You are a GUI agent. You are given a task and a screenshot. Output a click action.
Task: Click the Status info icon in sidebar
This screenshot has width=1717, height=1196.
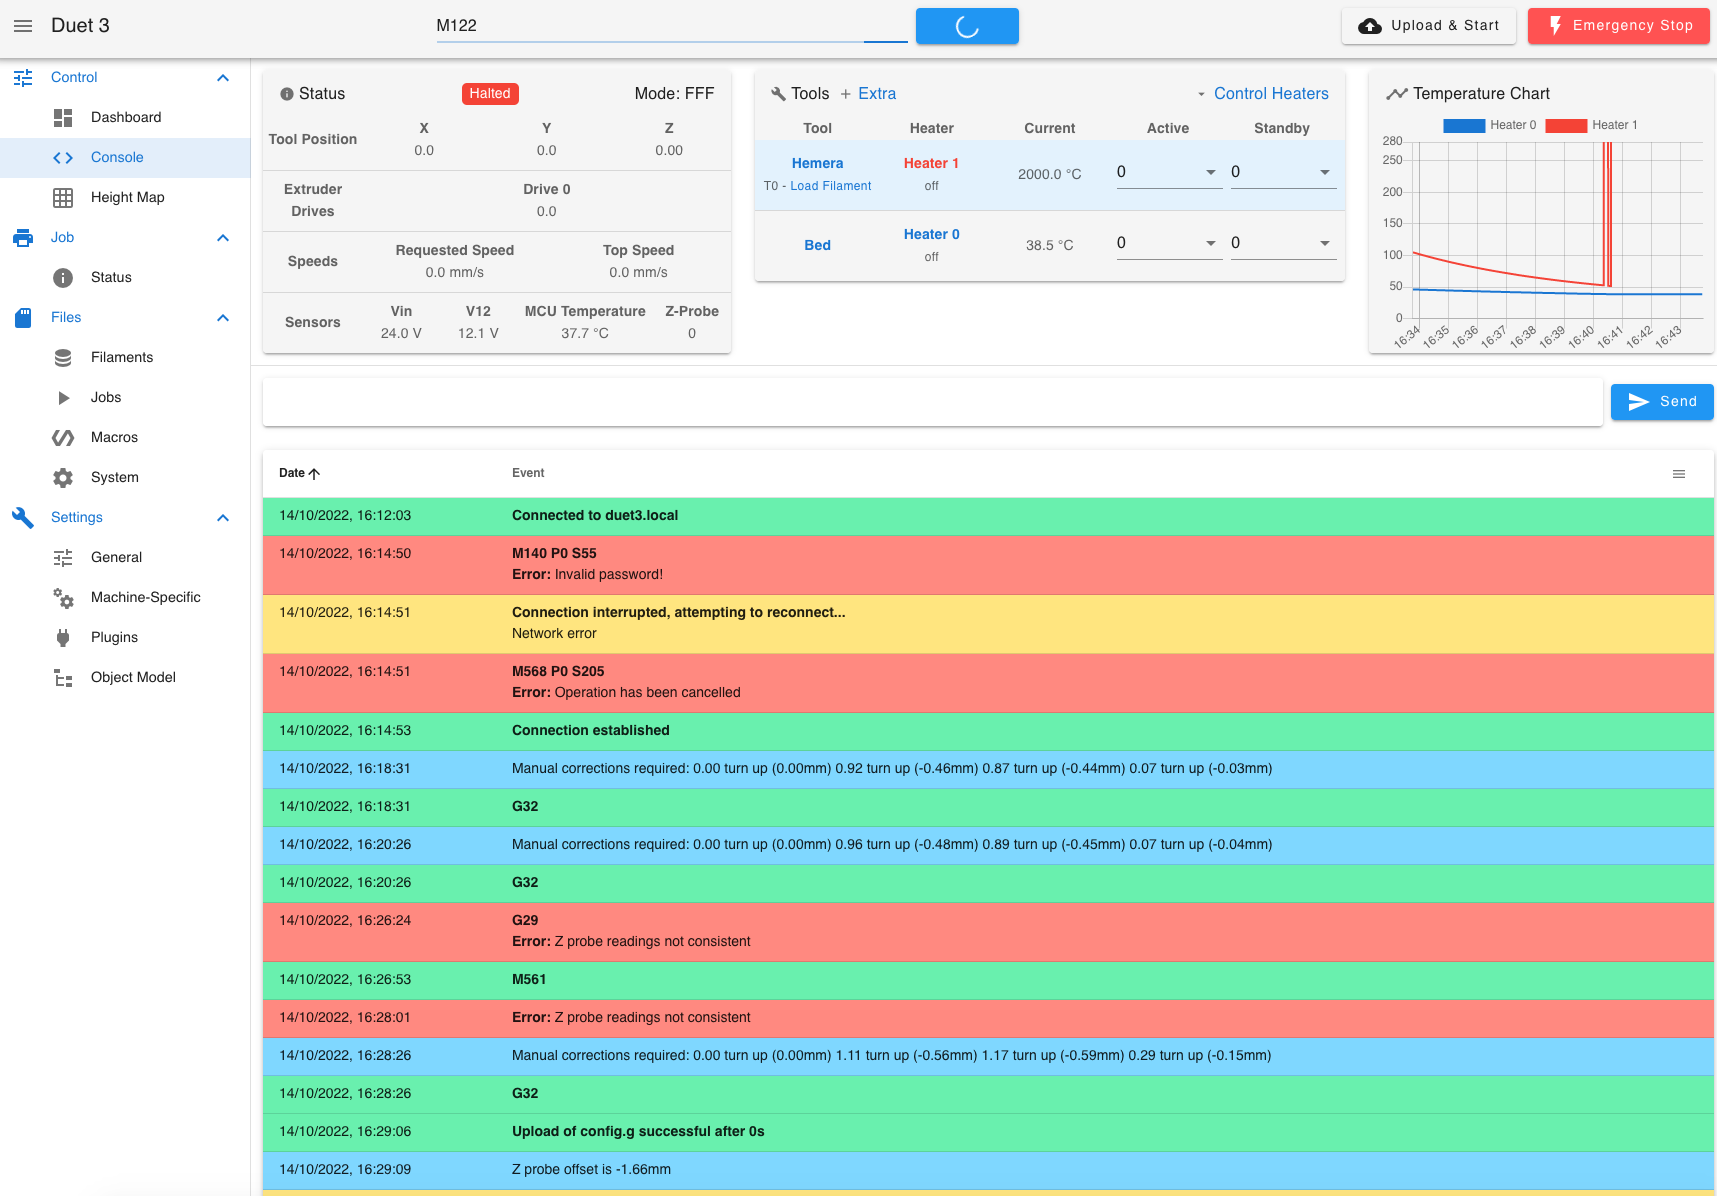click(x=63, y=277)
